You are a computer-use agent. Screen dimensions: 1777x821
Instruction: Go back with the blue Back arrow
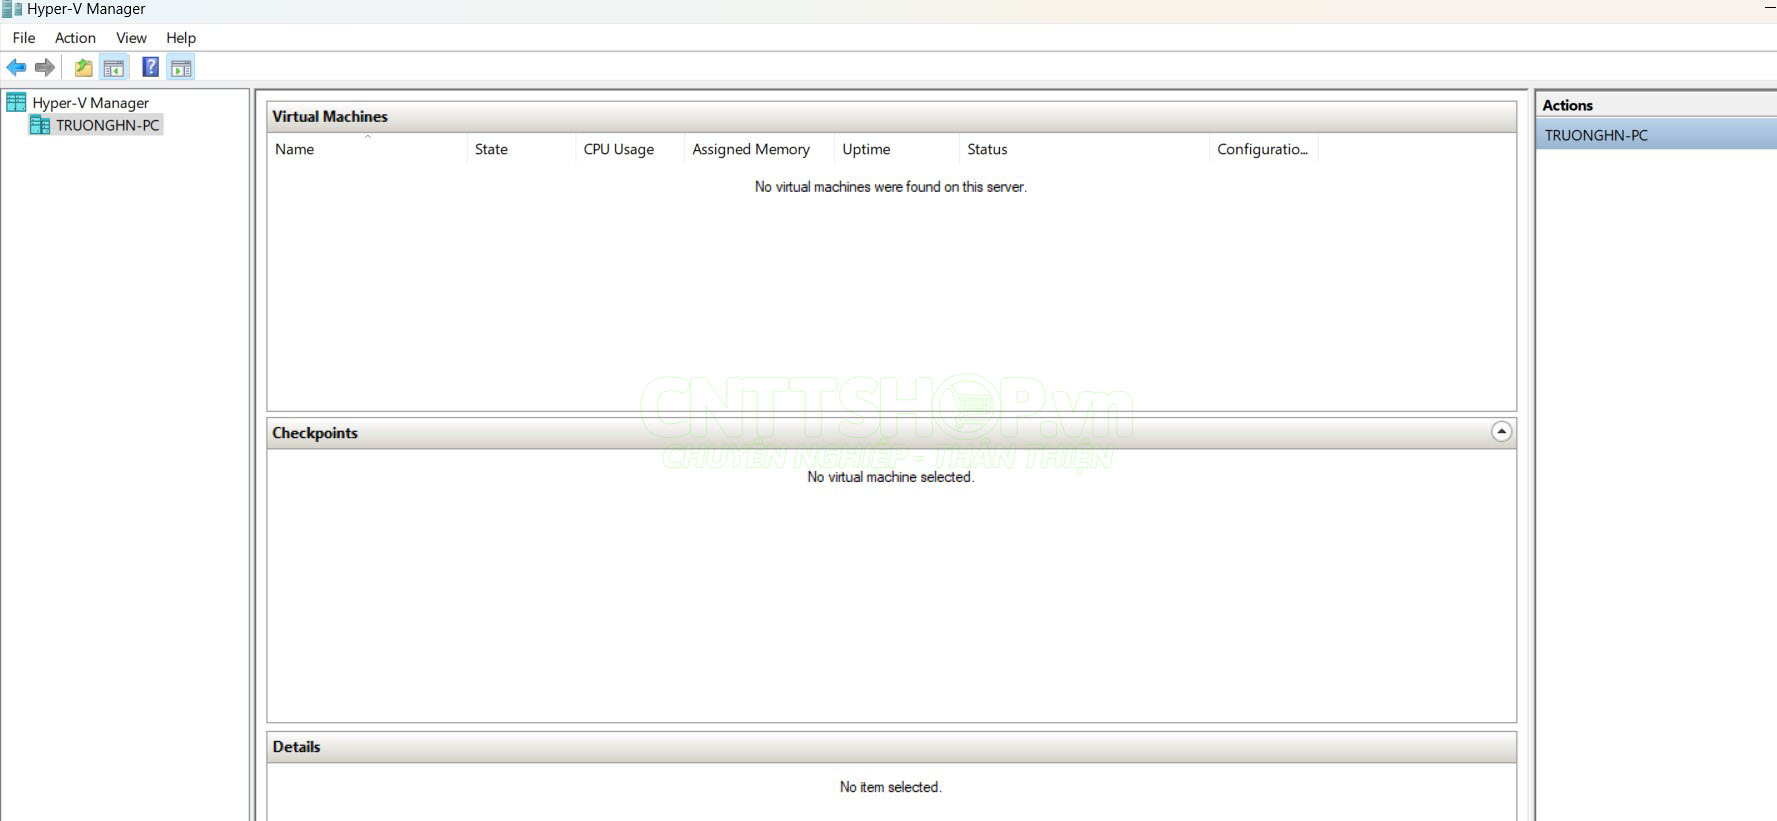click(x=16, y=68)
